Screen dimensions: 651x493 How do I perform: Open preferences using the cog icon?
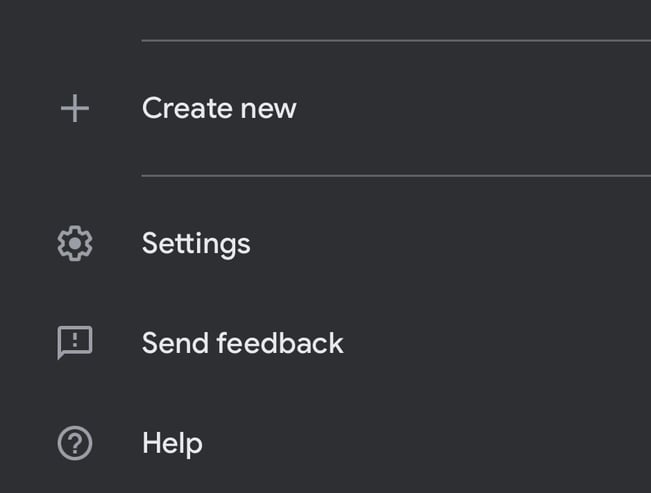pos(75,243)
